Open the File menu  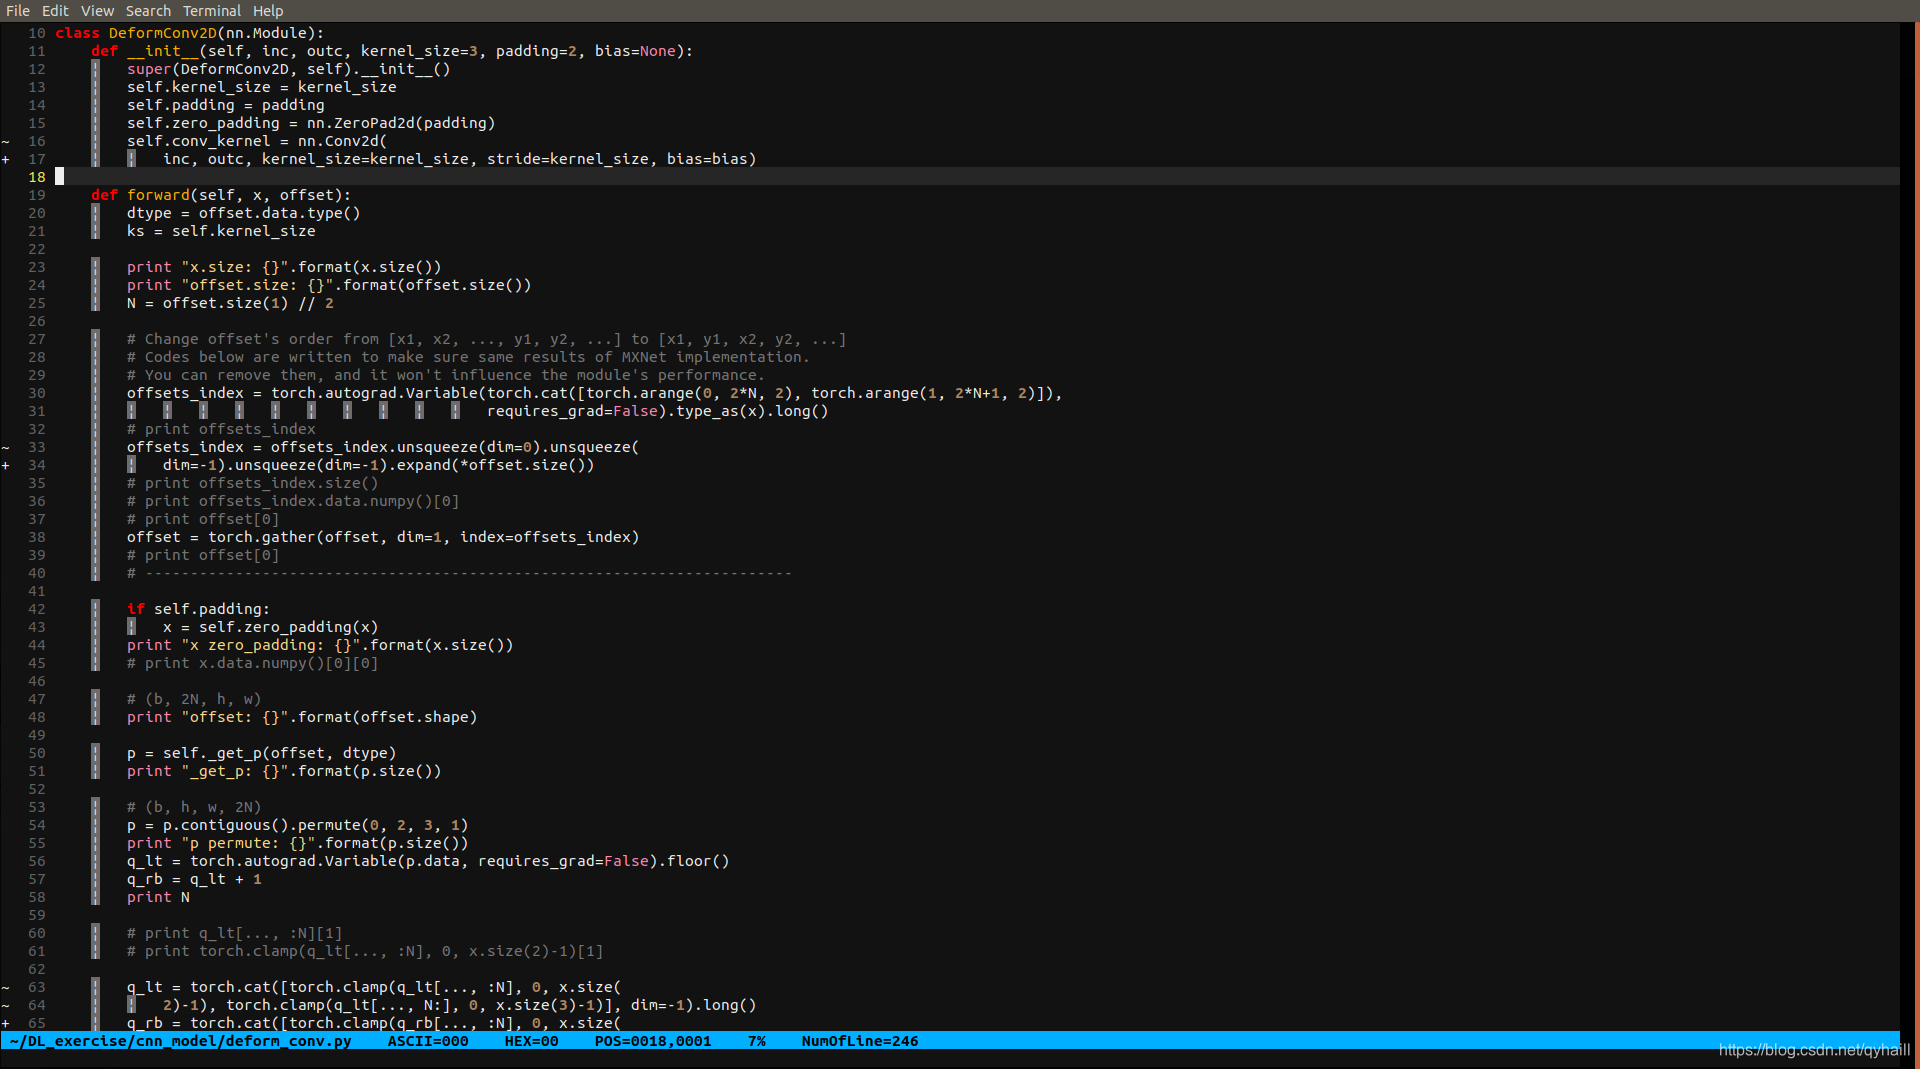(x=17, y=11)
